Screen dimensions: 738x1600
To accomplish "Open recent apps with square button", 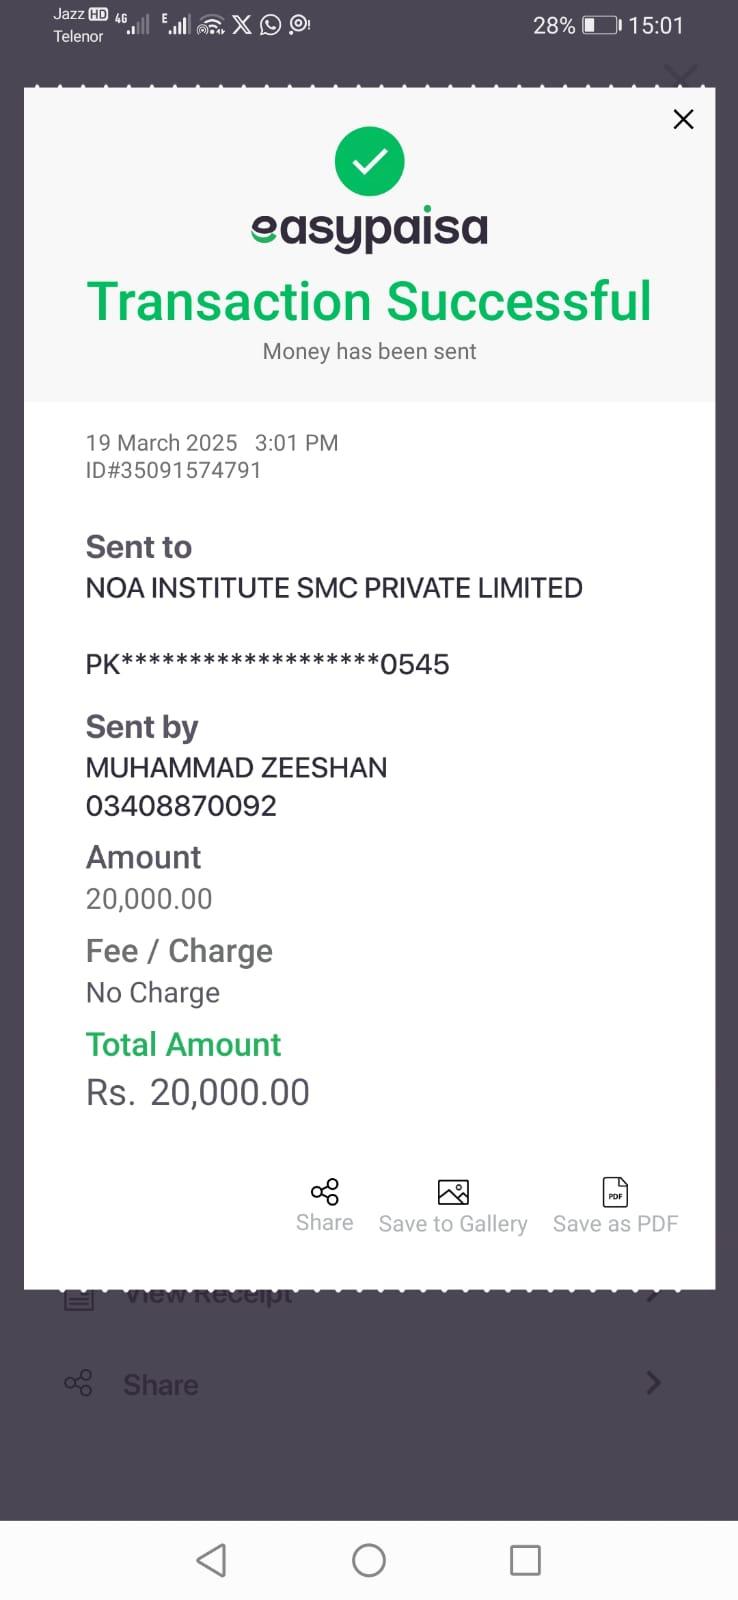I will pyautogui.click(x=525, y=1560).
